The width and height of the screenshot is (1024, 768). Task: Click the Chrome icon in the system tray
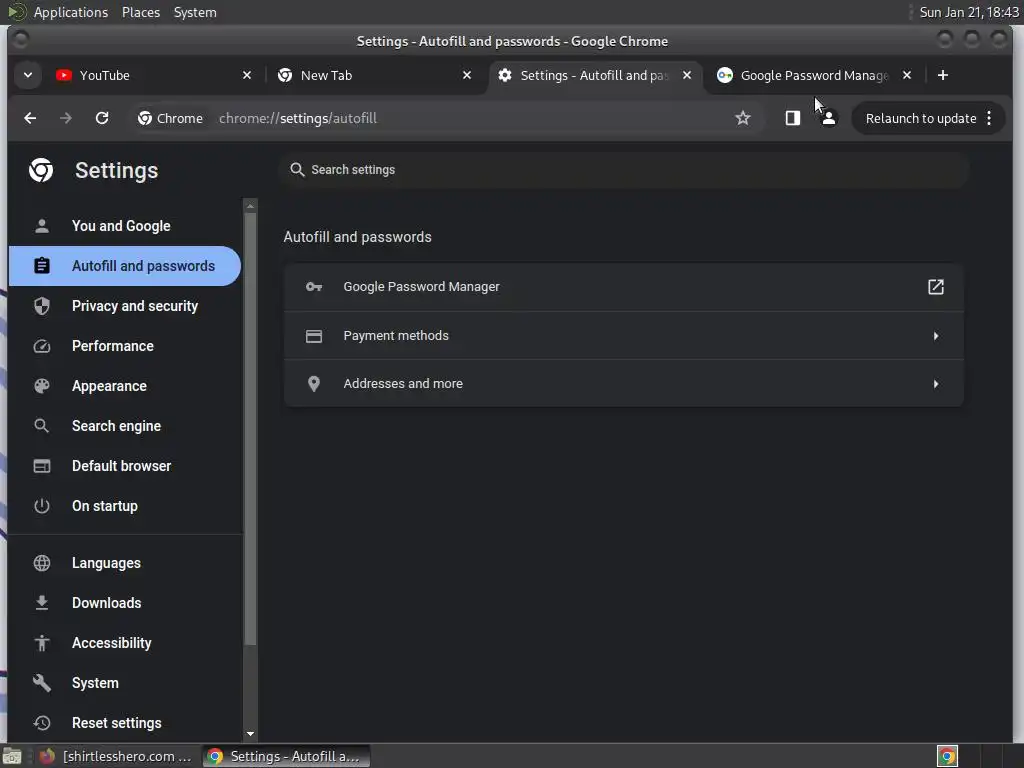947,757
